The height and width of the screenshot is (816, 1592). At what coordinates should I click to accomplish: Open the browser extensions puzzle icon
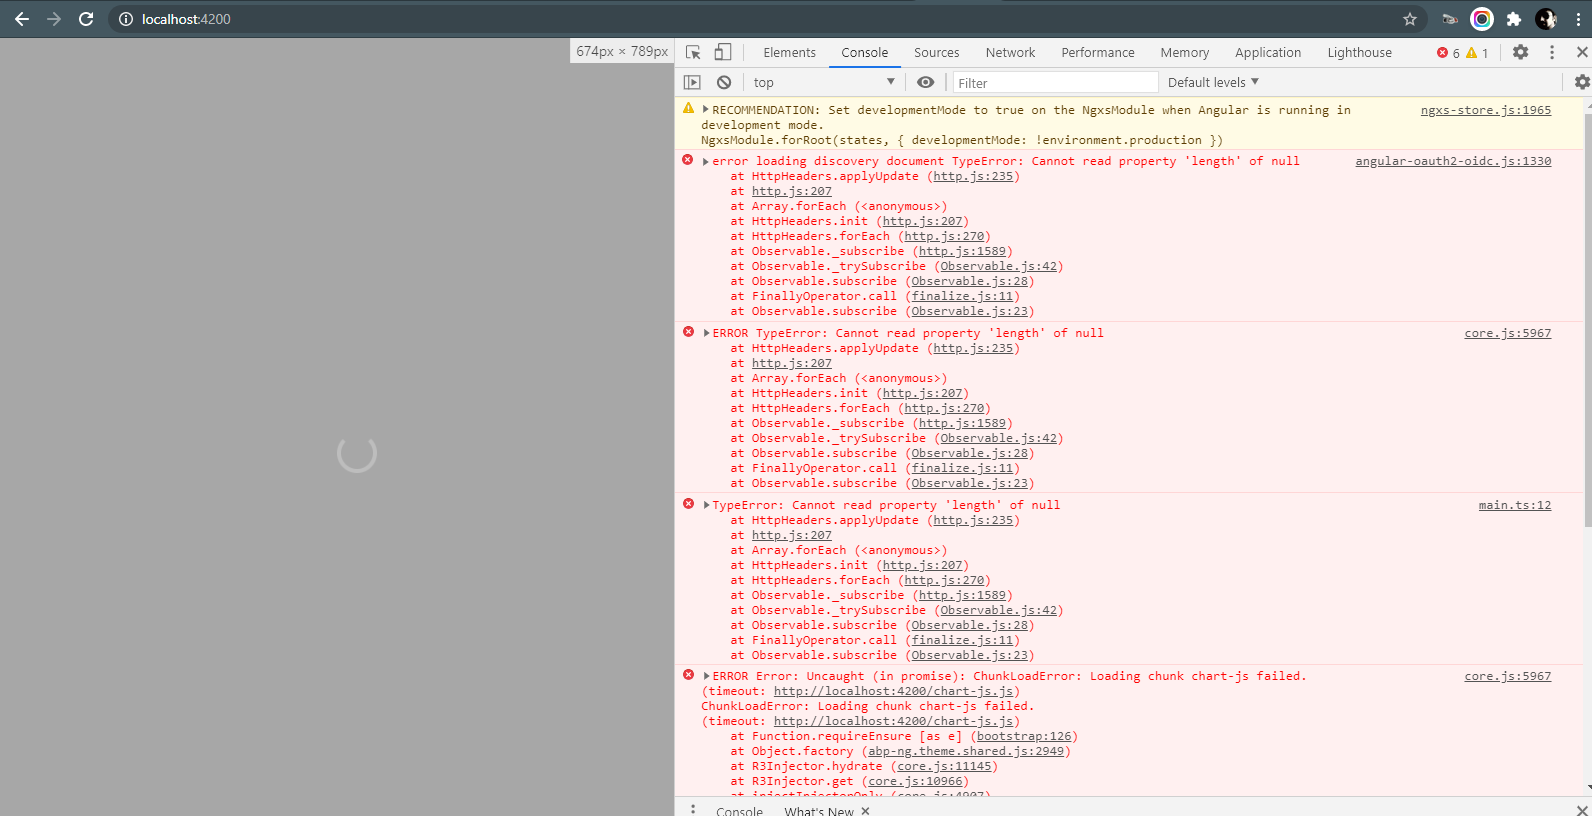pos(1514,19)
